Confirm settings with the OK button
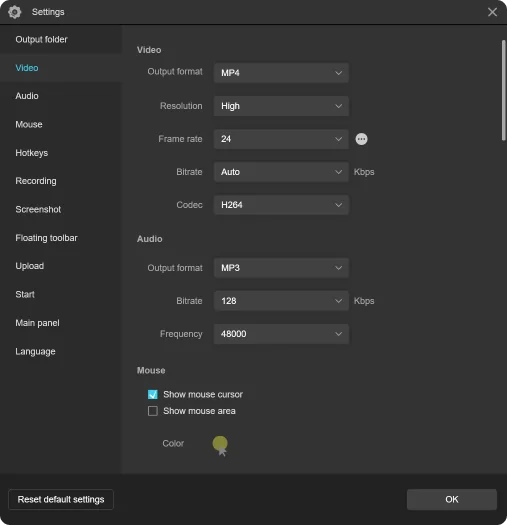 [452, 500]
